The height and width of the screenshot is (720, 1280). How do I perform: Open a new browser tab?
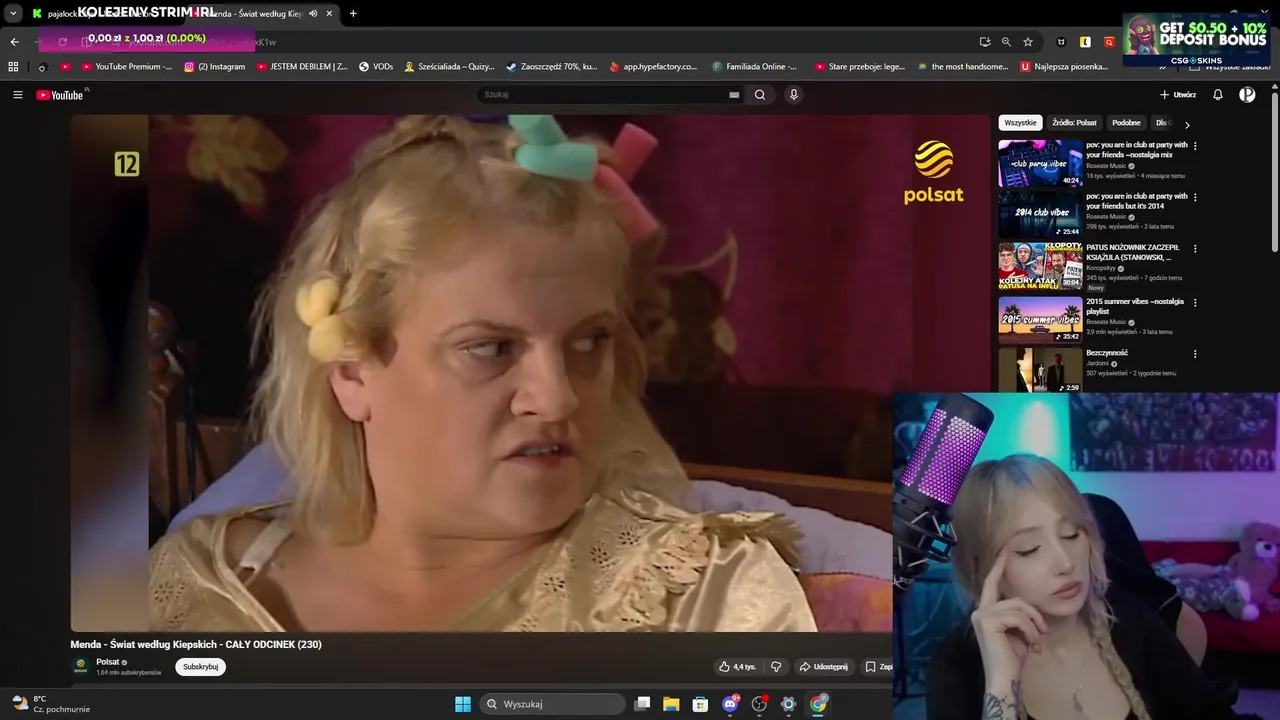click(353, 13)
